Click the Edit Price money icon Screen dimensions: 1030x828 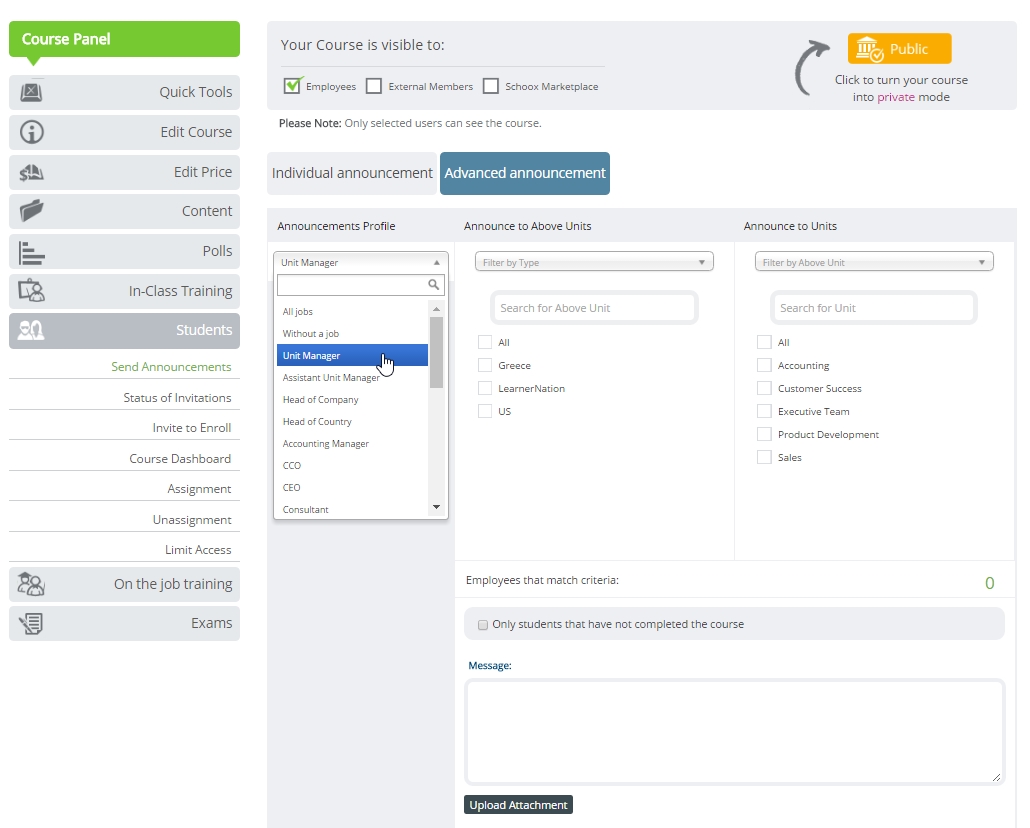32,172
